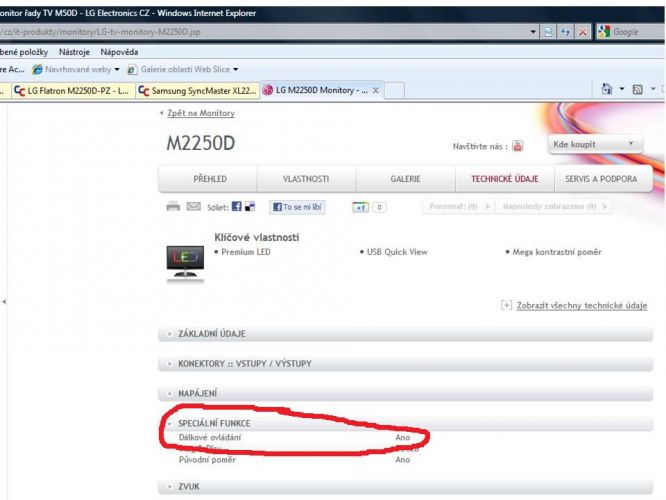Select the TECHNICKÉ ÚDAJE tab

[505, 179]
